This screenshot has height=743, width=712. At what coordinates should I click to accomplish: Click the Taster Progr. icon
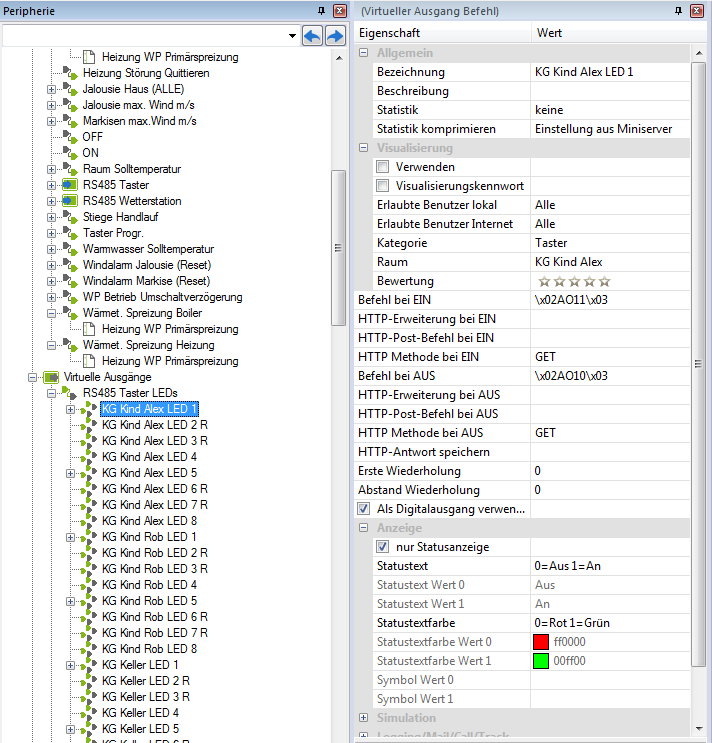70,233
